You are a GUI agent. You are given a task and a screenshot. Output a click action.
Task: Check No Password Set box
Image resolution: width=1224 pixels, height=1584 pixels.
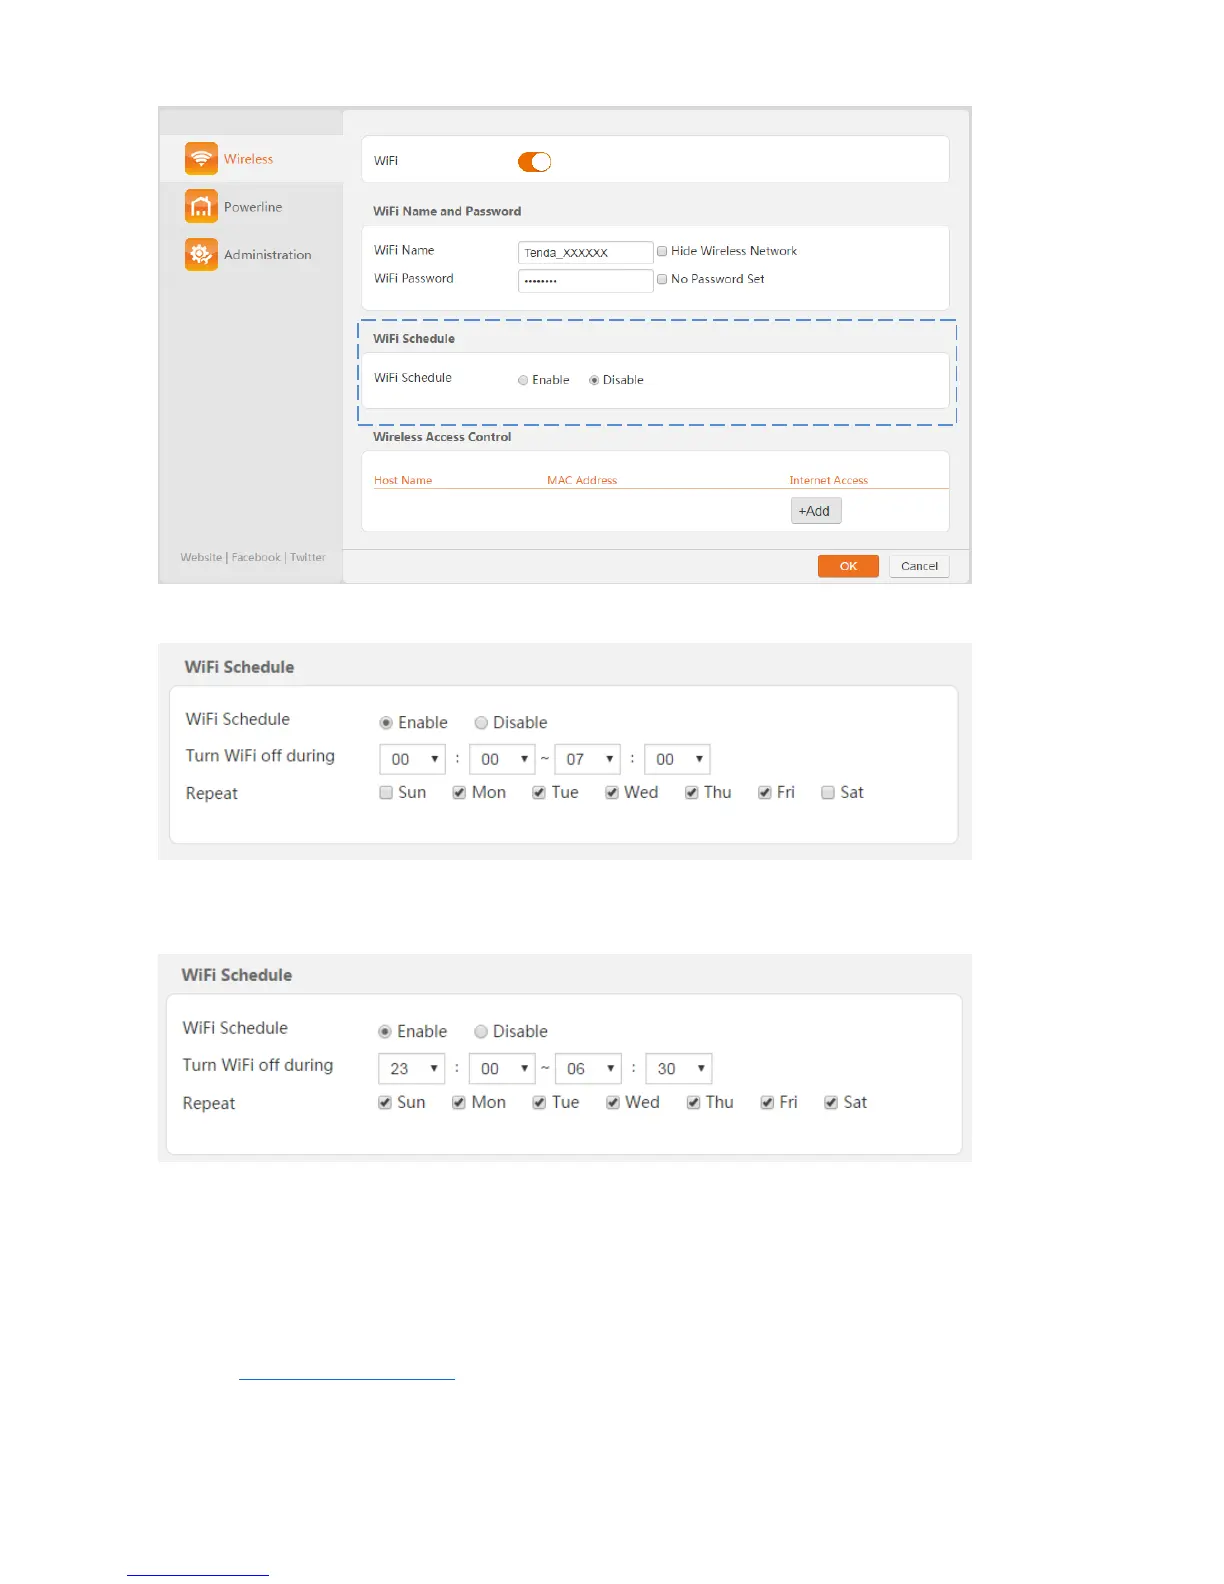click(662, 279)
